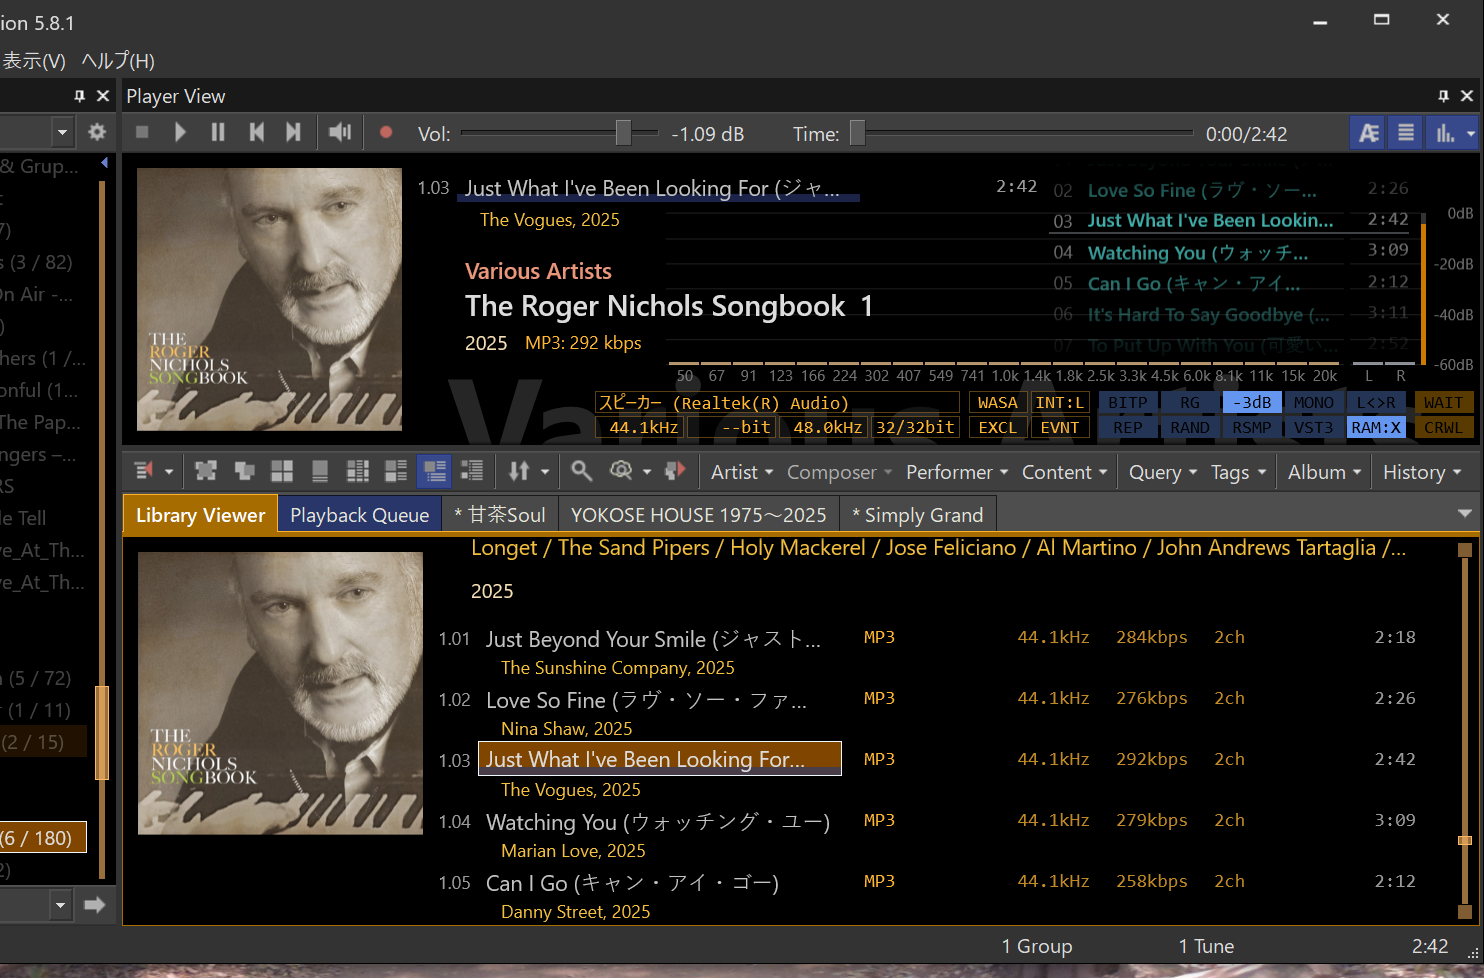The height and width of the screenshot is (978, 1484).
Task: Open search with the magnifying glass icon
Action: [x=581, y=471]
